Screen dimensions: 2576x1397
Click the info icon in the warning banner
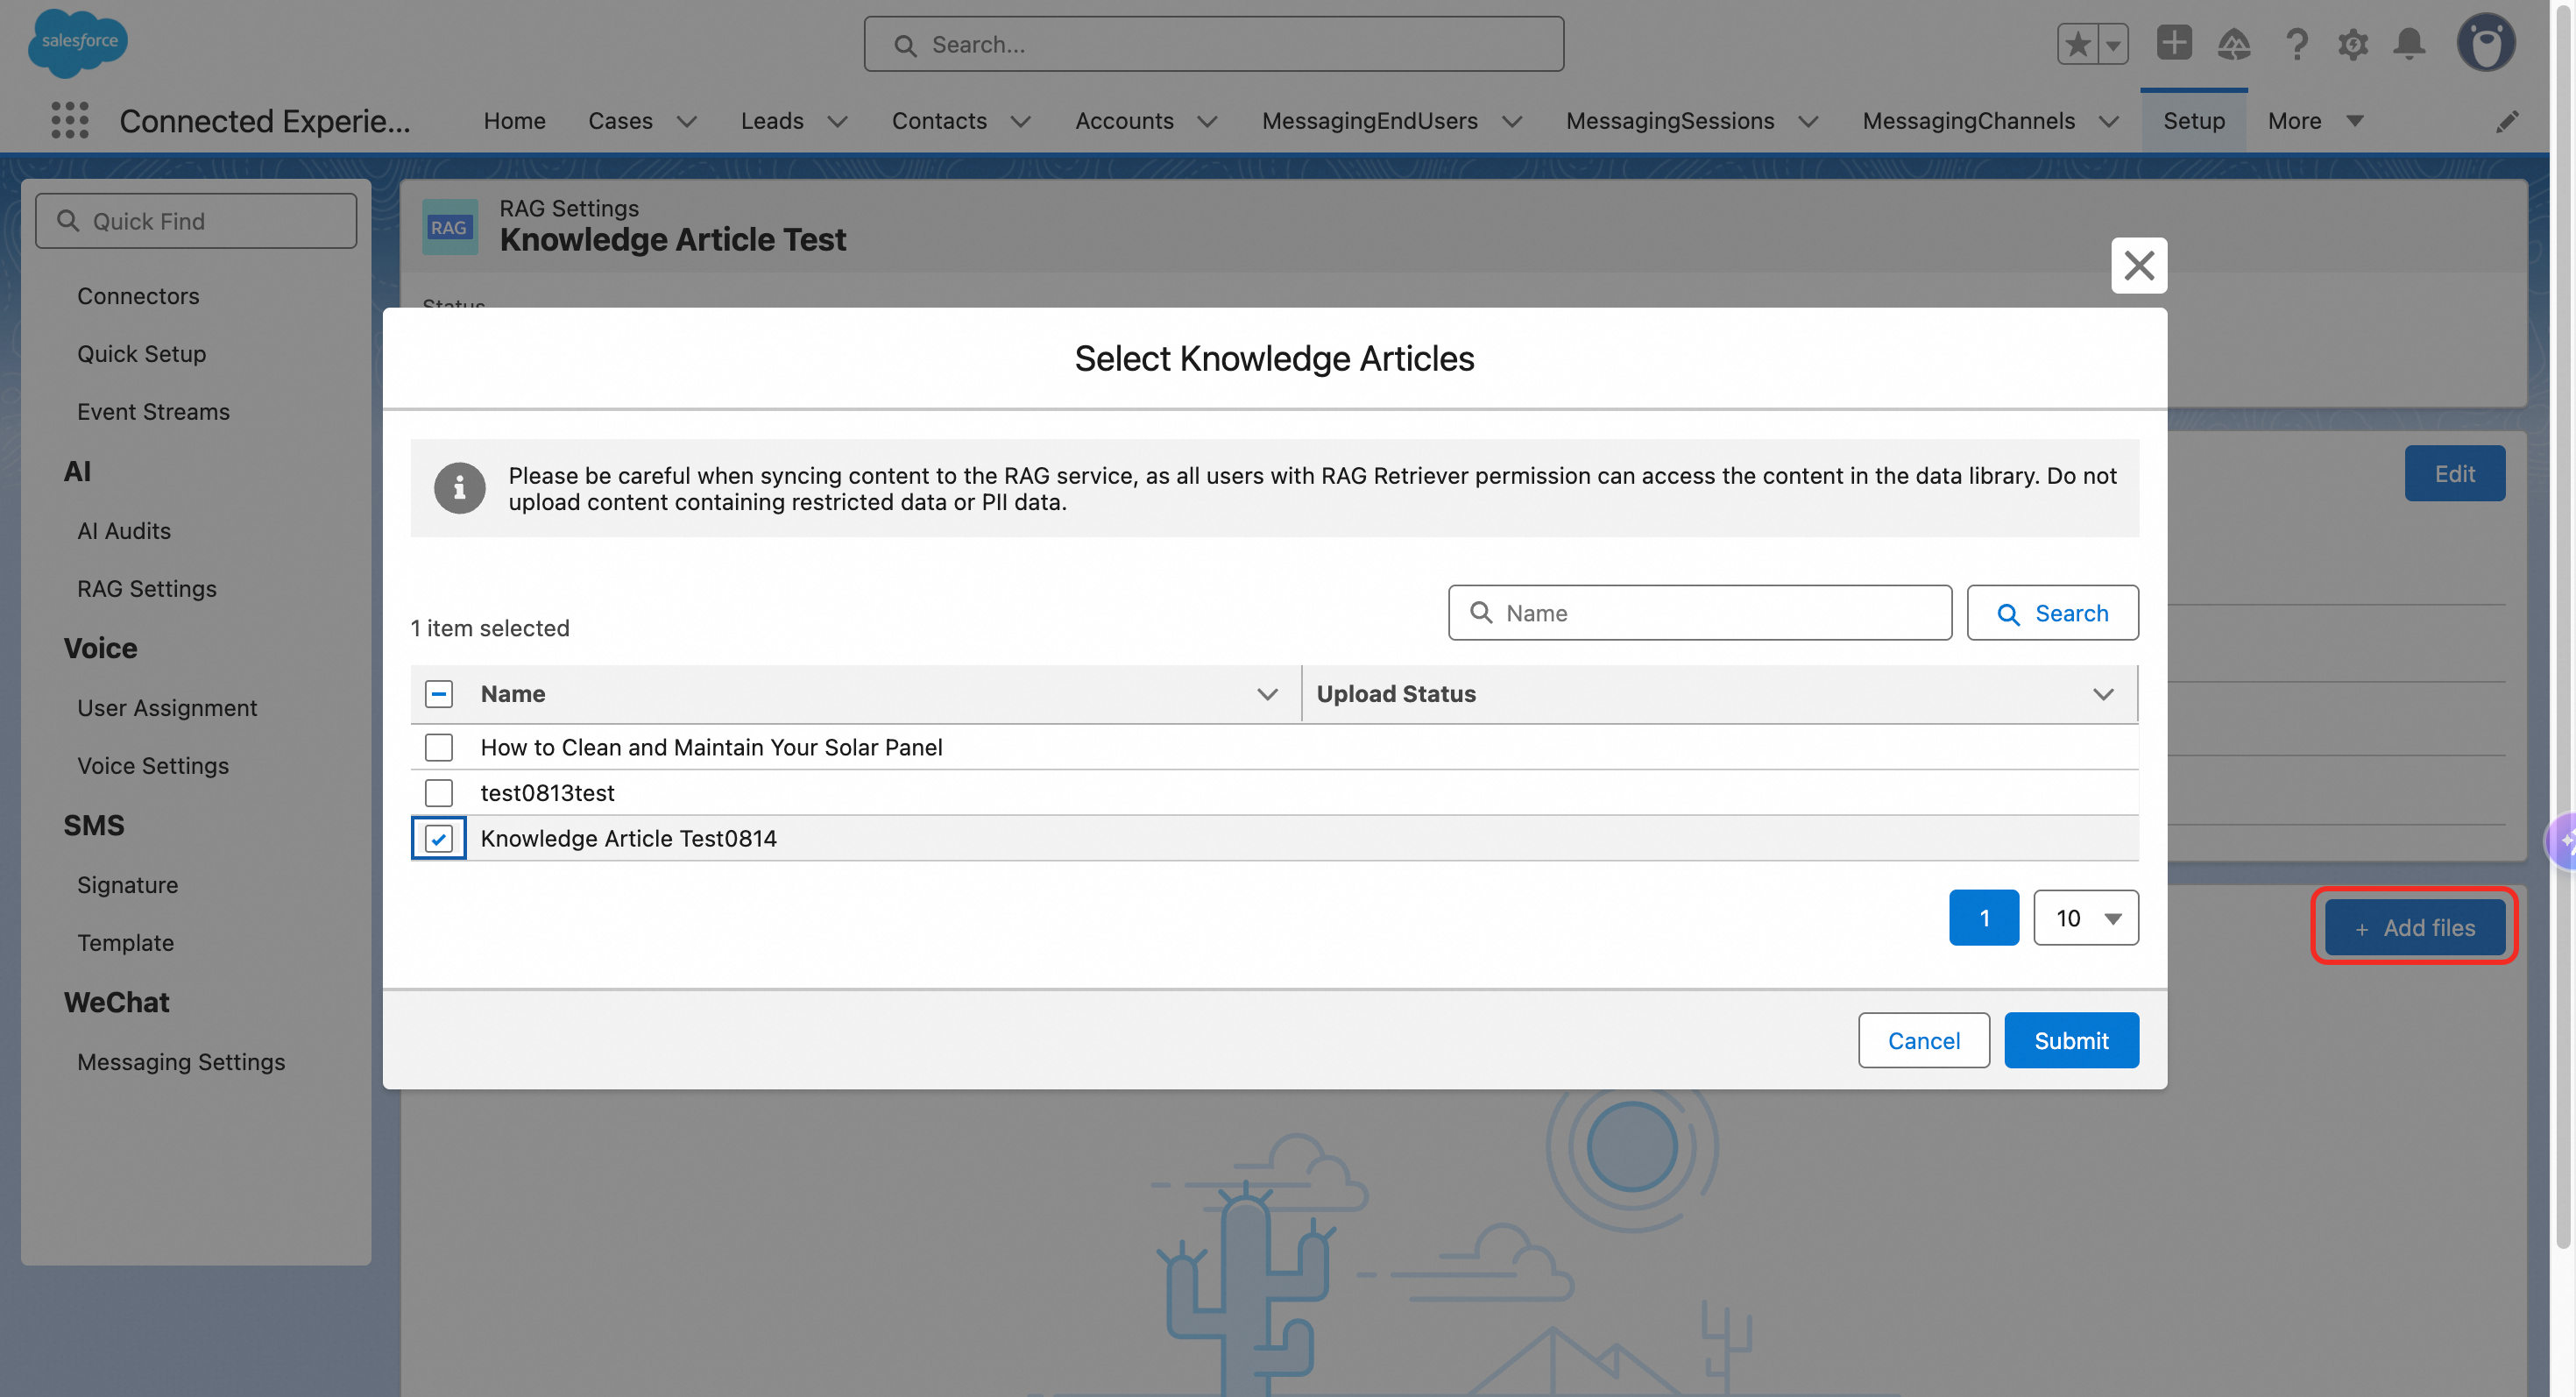(460, 488)
